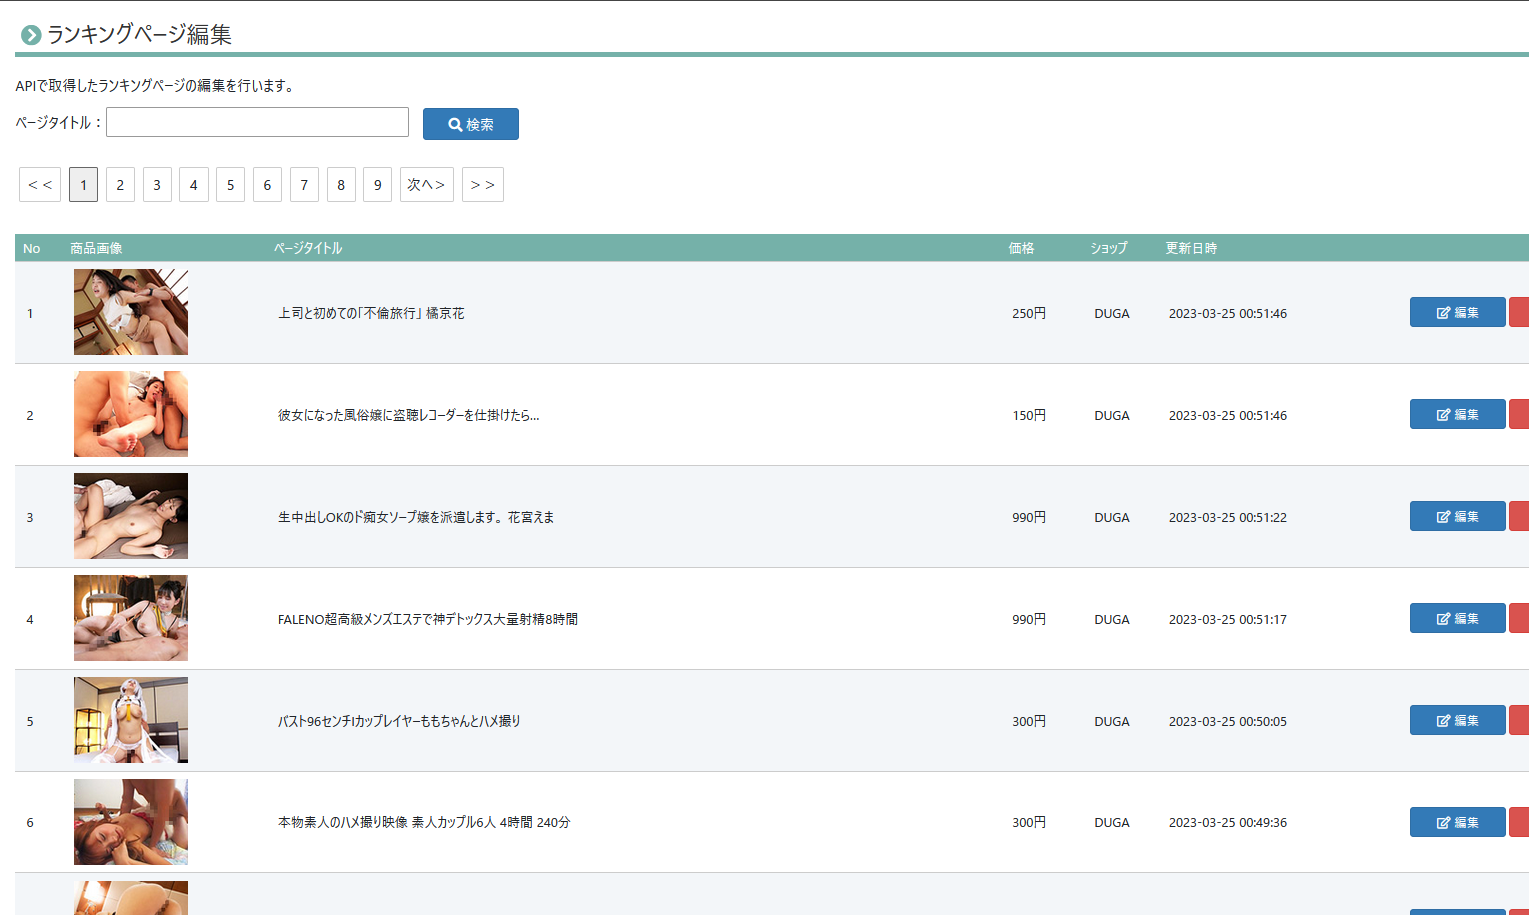Click the red delete button in row 1

tap(1519, 312)
